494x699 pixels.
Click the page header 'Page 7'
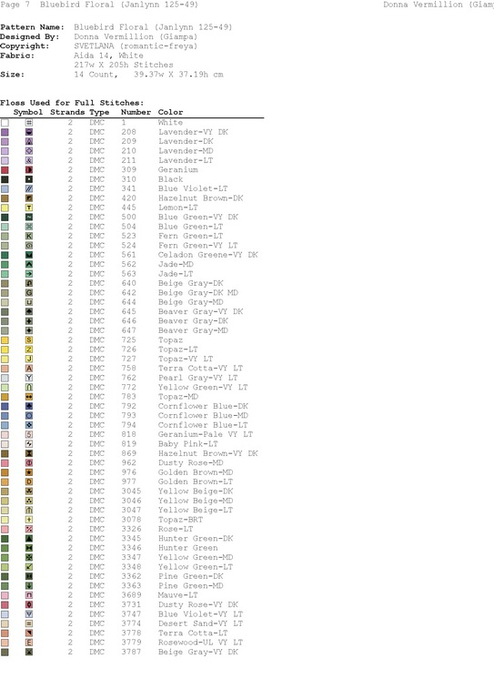point(15,4)
